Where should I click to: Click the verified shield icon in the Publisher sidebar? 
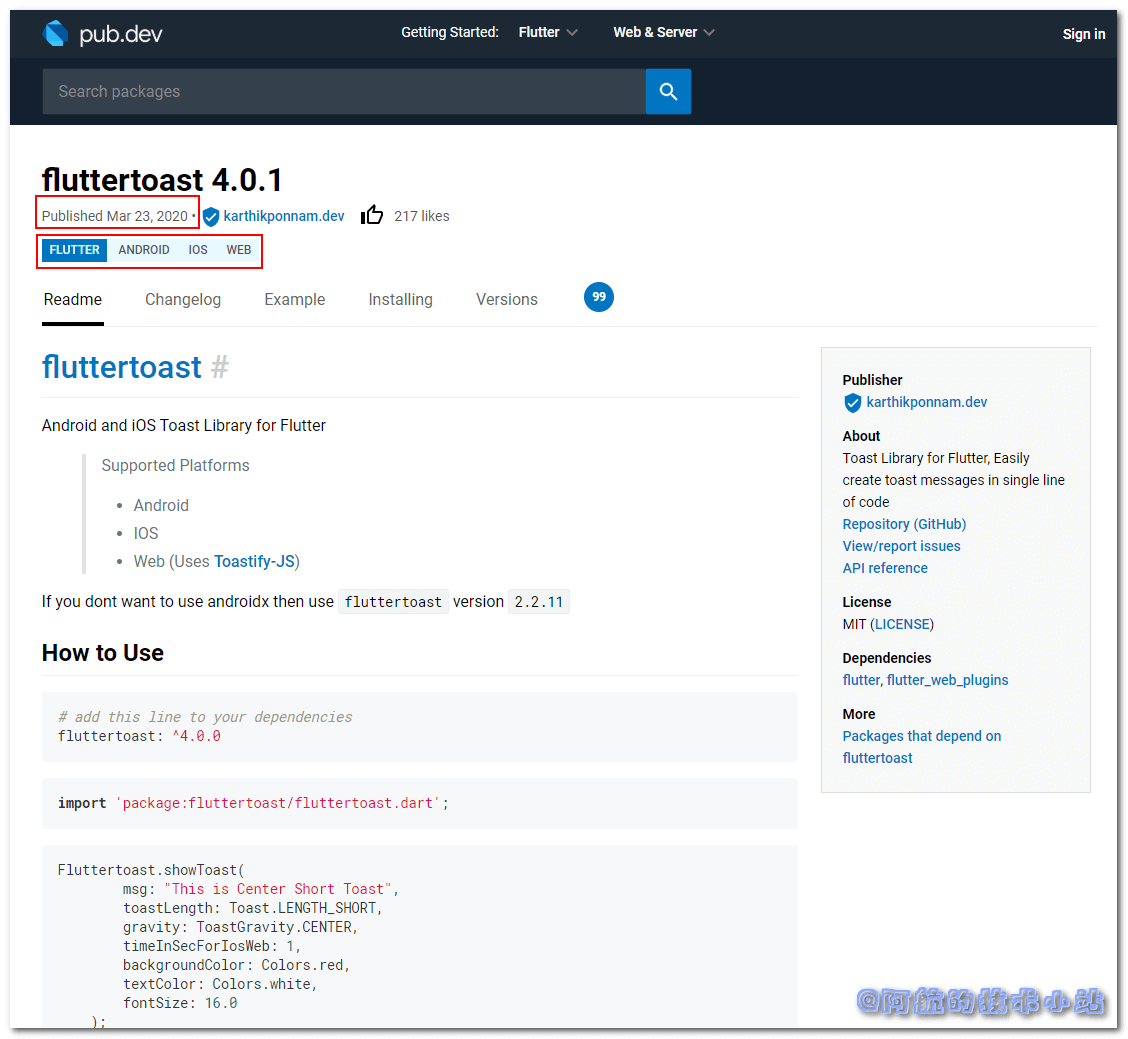pyautogui.click(x=852, y=403)
